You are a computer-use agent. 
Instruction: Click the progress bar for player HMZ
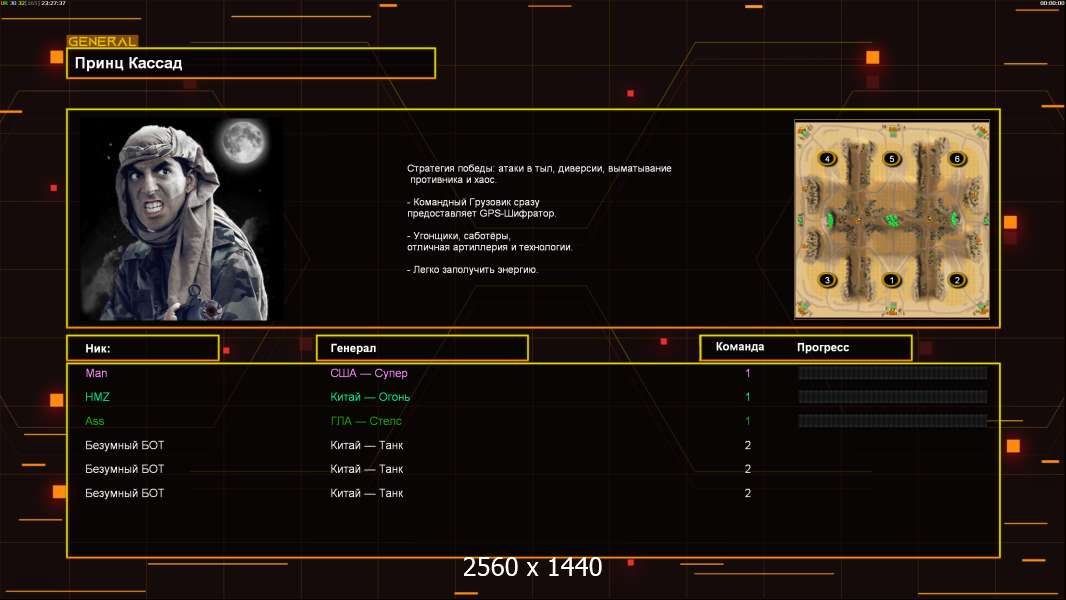892,397
